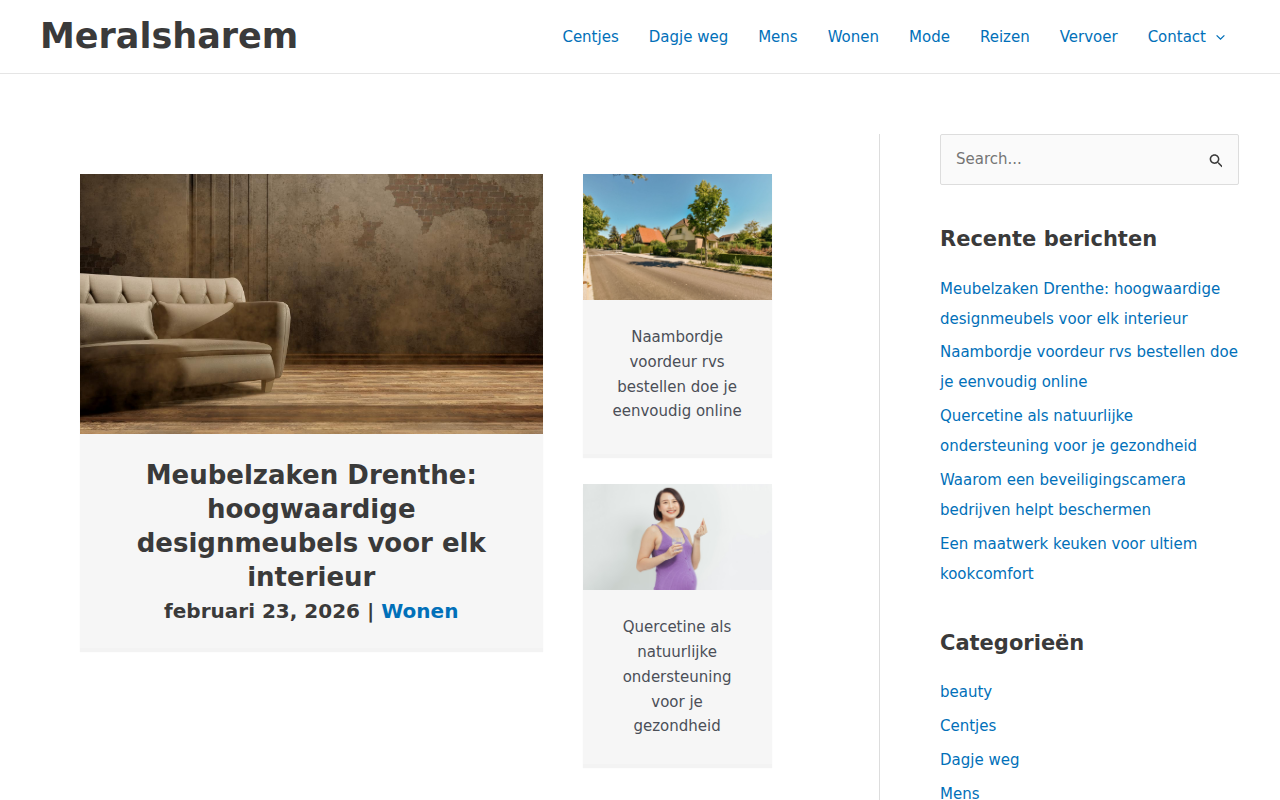Click the Wonen category link under post date
Screen dimensions: 1280x800
420,611
